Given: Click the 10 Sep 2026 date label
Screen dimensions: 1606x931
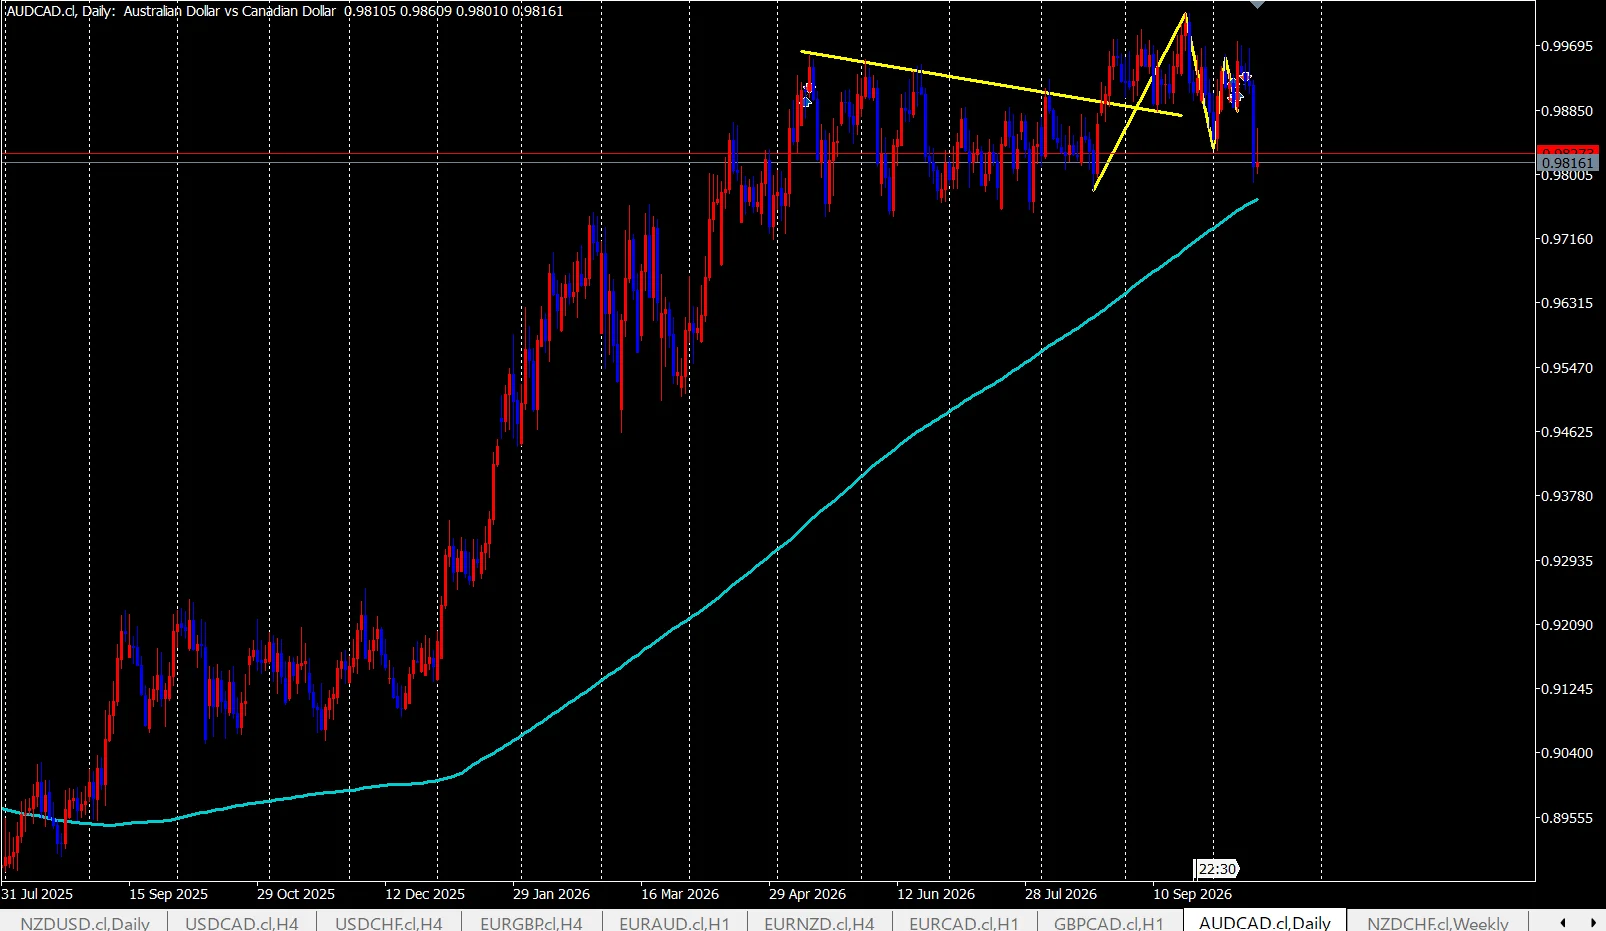Looking at the screenshot, I should (1193, 894).
